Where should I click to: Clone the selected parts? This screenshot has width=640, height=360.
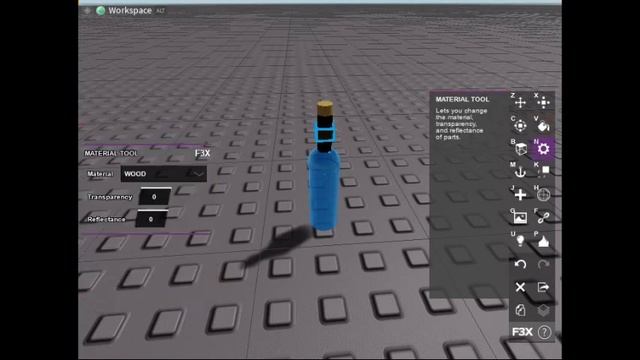(x=520, y=310)
